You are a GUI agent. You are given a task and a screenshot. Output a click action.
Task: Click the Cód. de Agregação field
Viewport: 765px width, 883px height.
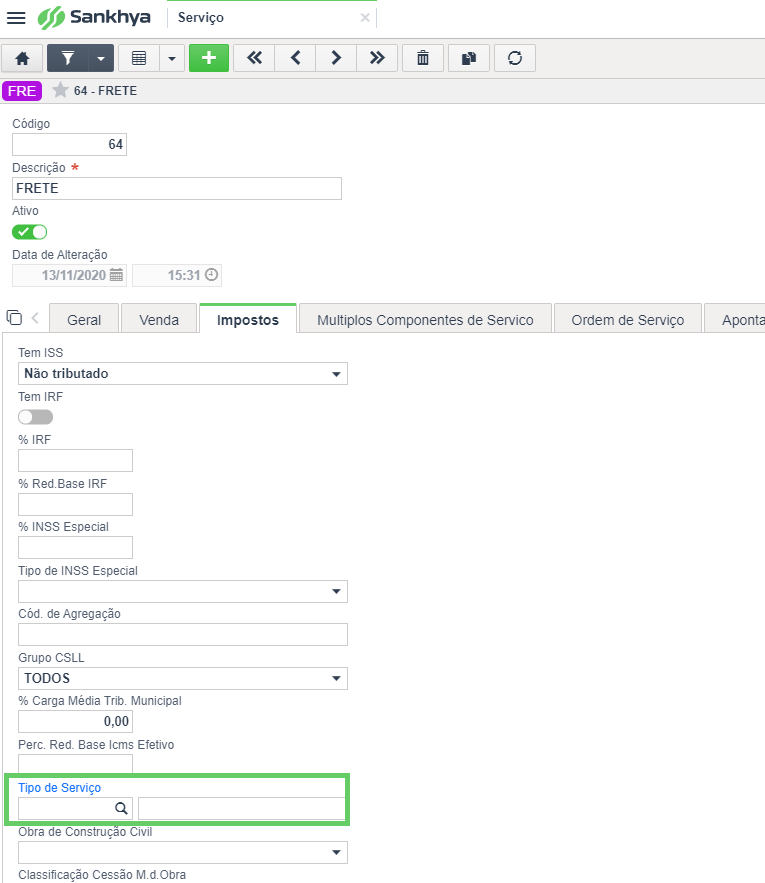(x=183, y=635)
